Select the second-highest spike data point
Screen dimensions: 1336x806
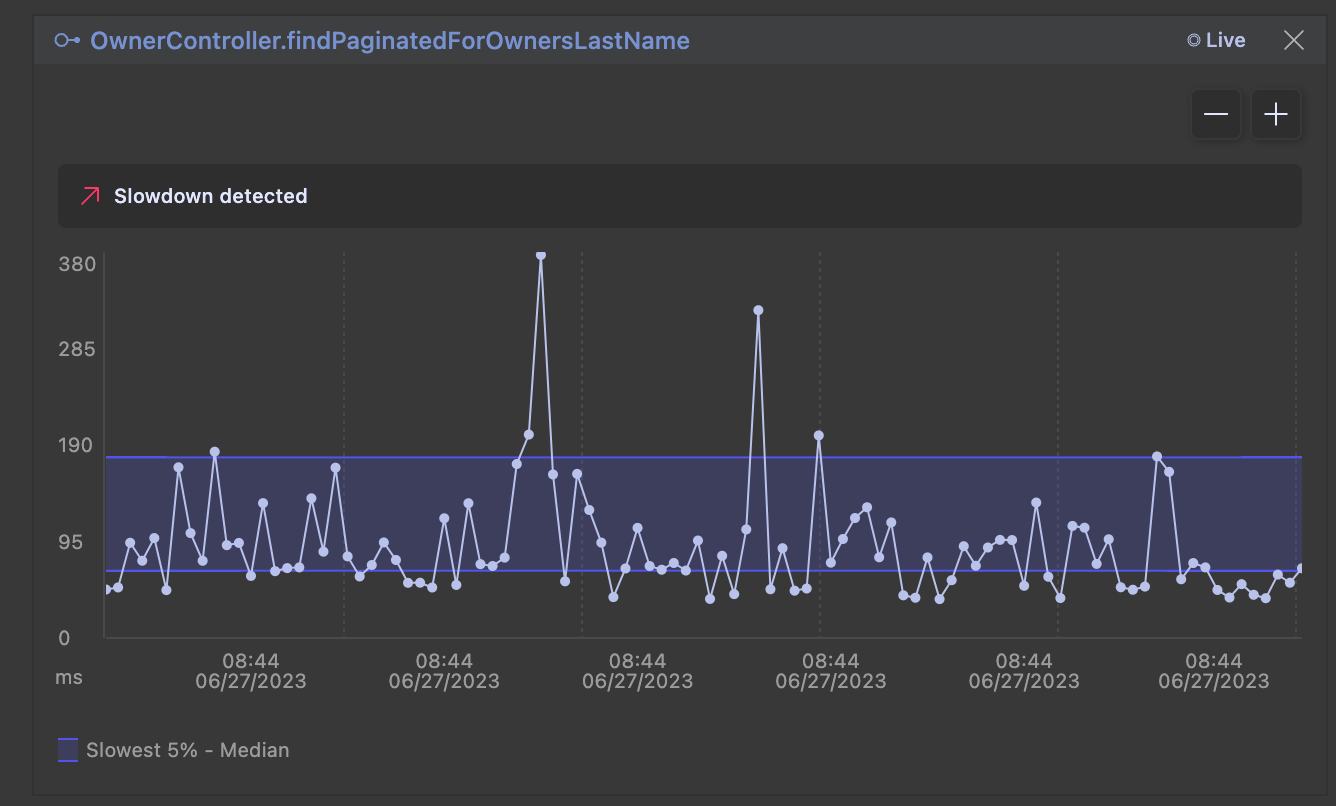tap(758, 310)
